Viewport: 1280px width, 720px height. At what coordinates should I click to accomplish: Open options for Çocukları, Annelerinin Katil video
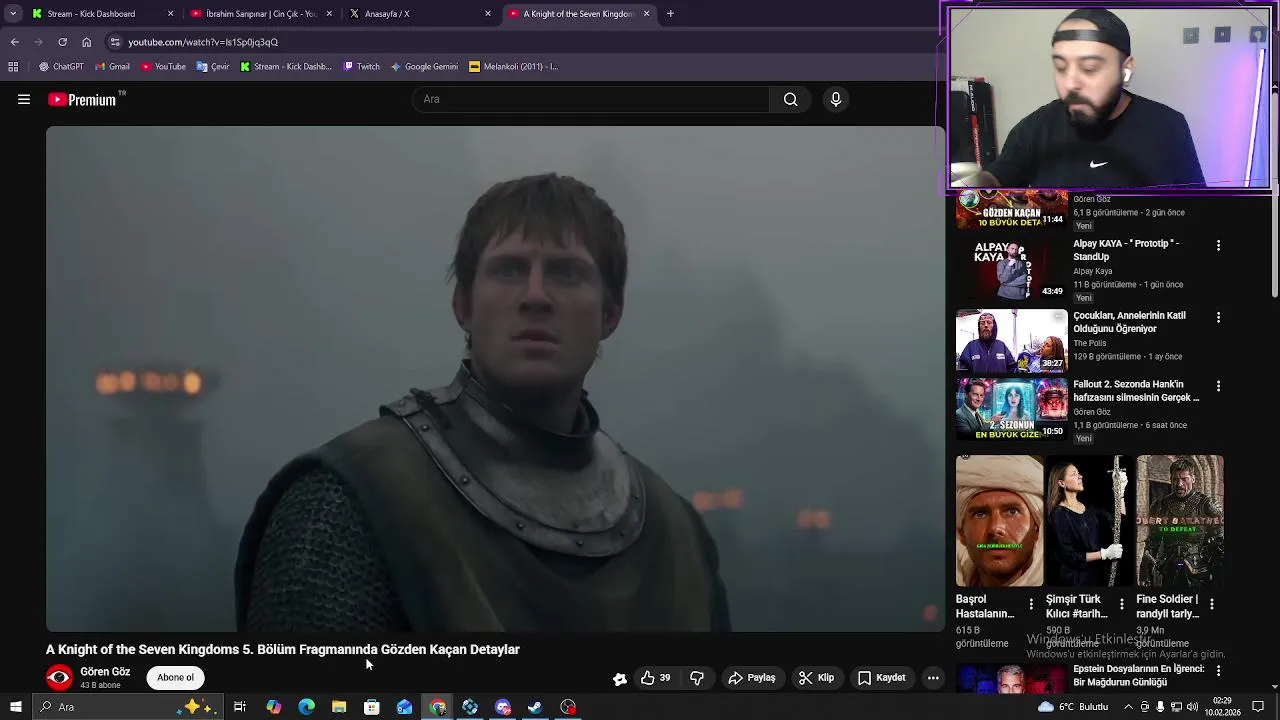point(1218,317)
